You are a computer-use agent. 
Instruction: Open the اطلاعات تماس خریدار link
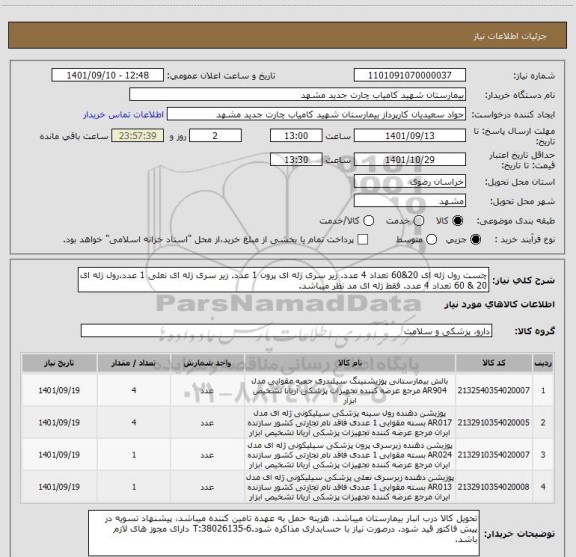[x=123, y=115]
